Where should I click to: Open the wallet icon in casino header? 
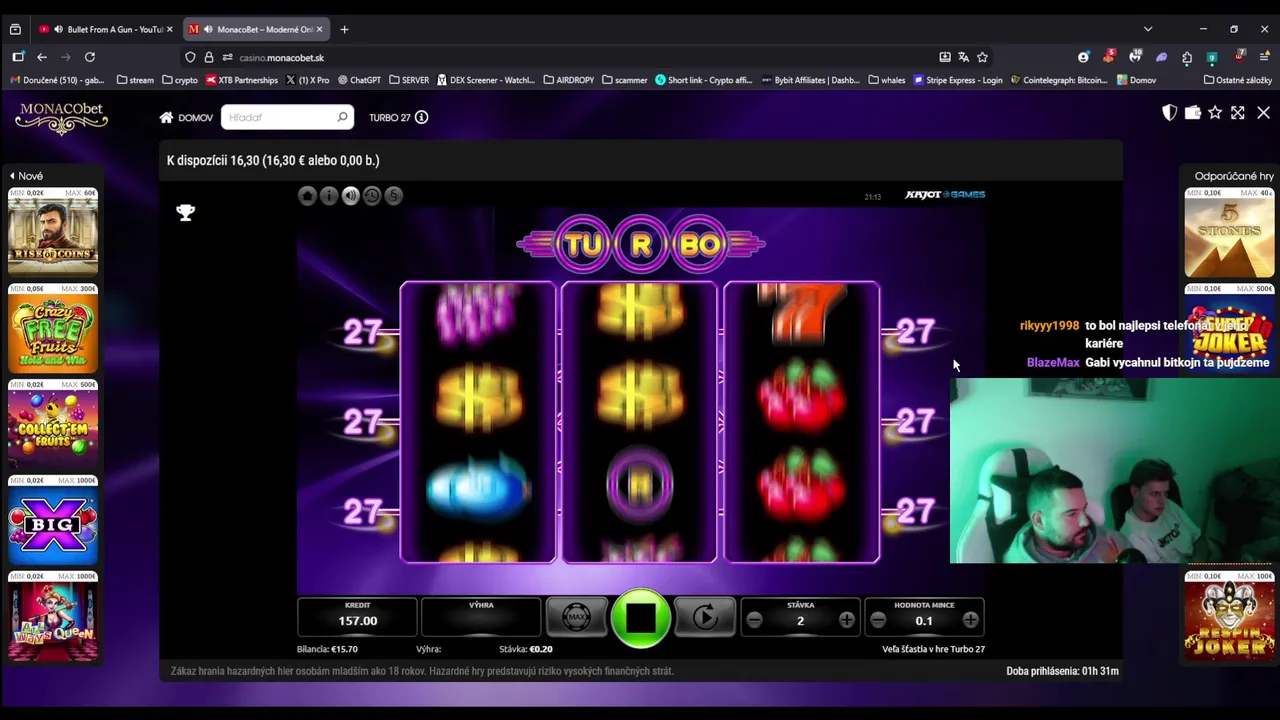coord(1192,113)
